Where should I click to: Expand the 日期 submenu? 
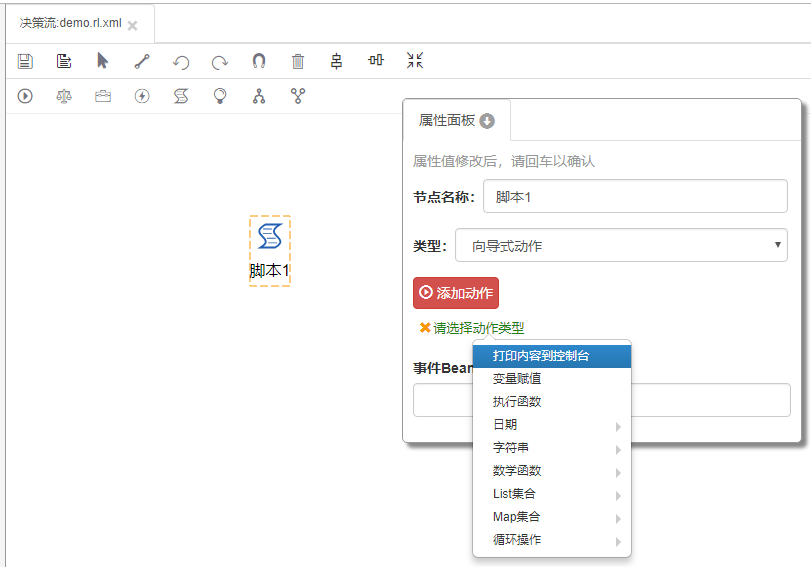552,425
